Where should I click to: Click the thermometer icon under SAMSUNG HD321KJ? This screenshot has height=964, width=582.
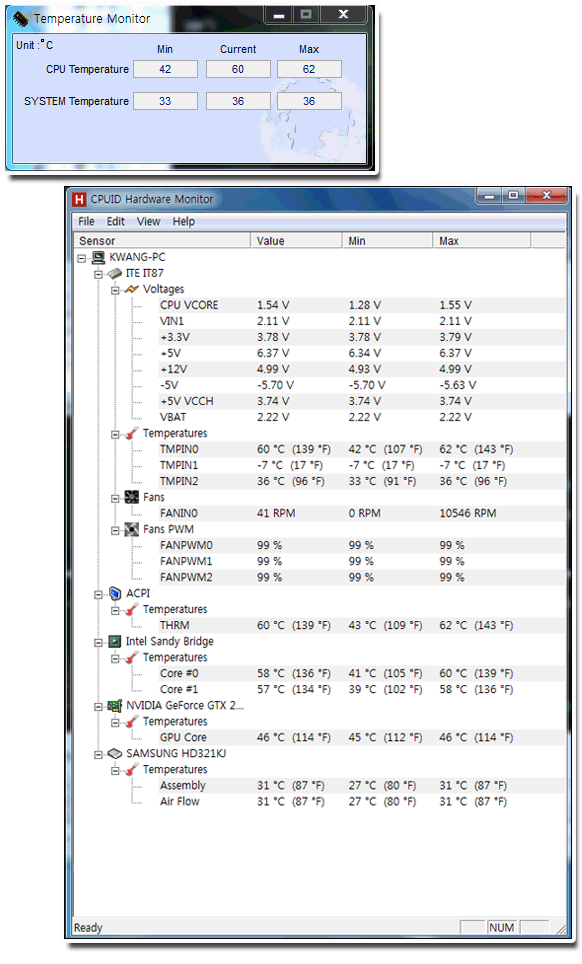pos(132,769)
